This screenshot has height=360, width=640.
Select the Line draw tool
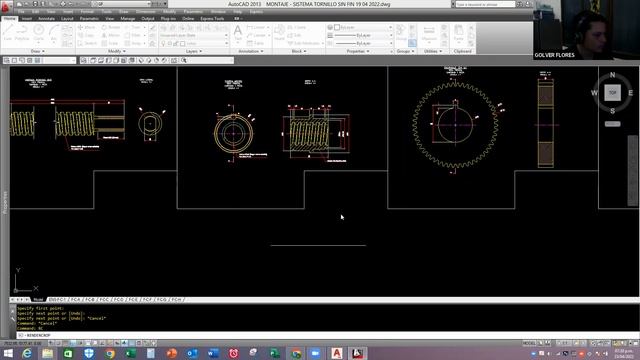pos(8,32)
